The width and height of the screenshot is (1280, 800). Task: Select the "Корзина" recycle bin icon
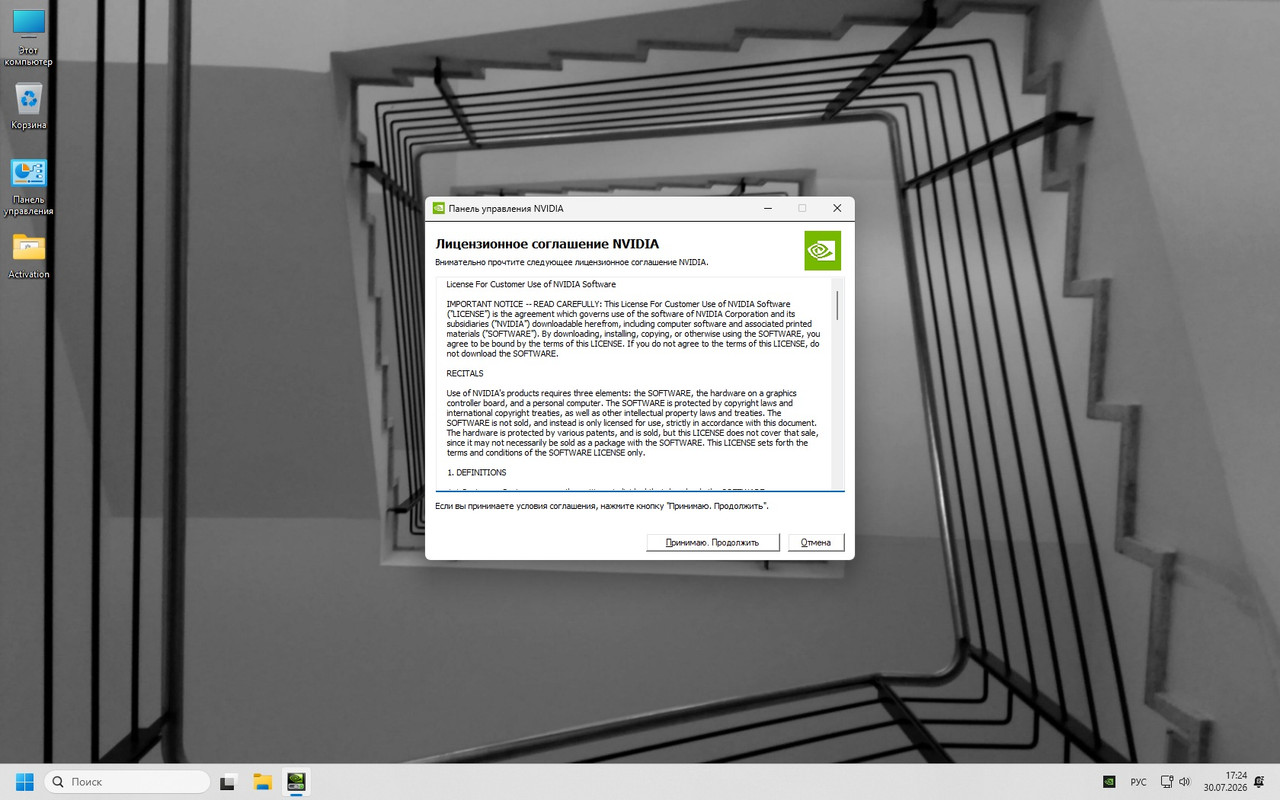(28, 107)
